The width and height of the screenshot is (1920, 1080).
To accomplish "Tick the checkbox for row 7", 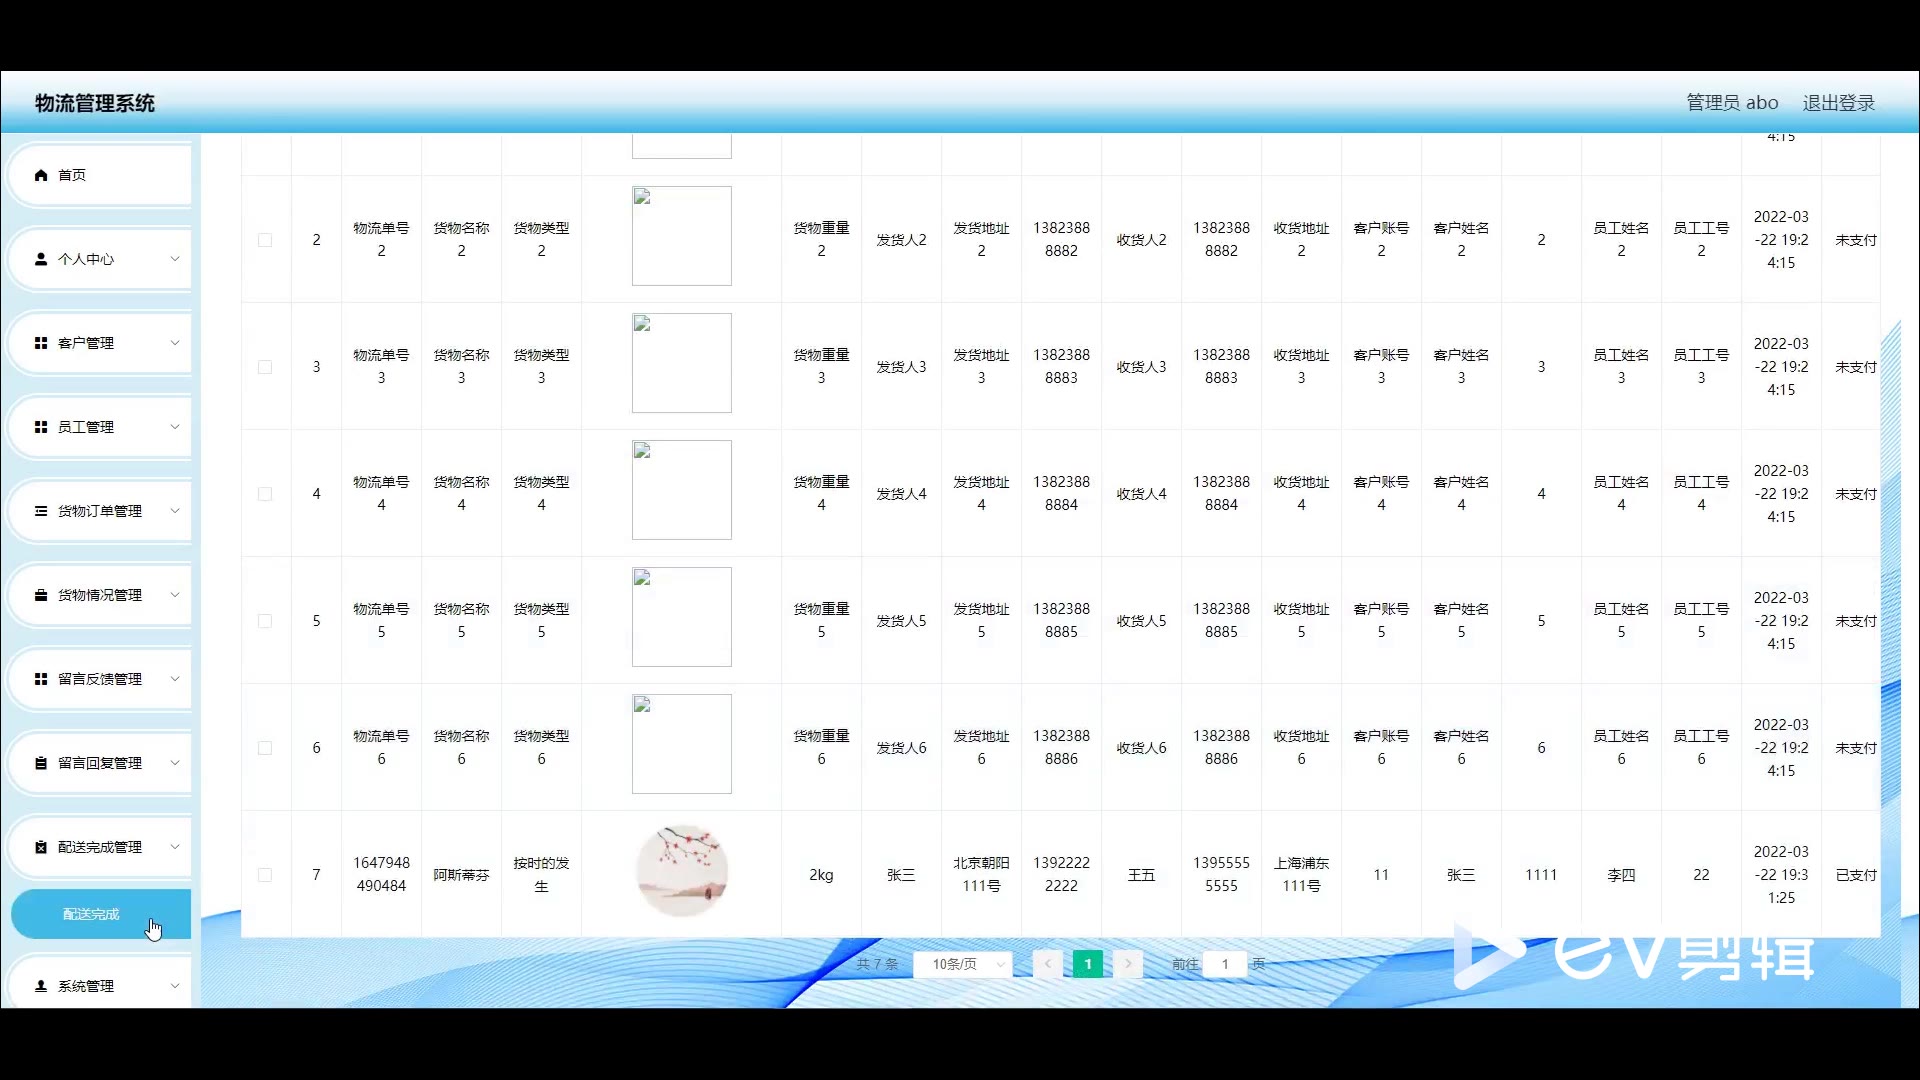I will [x=265, y=875].
